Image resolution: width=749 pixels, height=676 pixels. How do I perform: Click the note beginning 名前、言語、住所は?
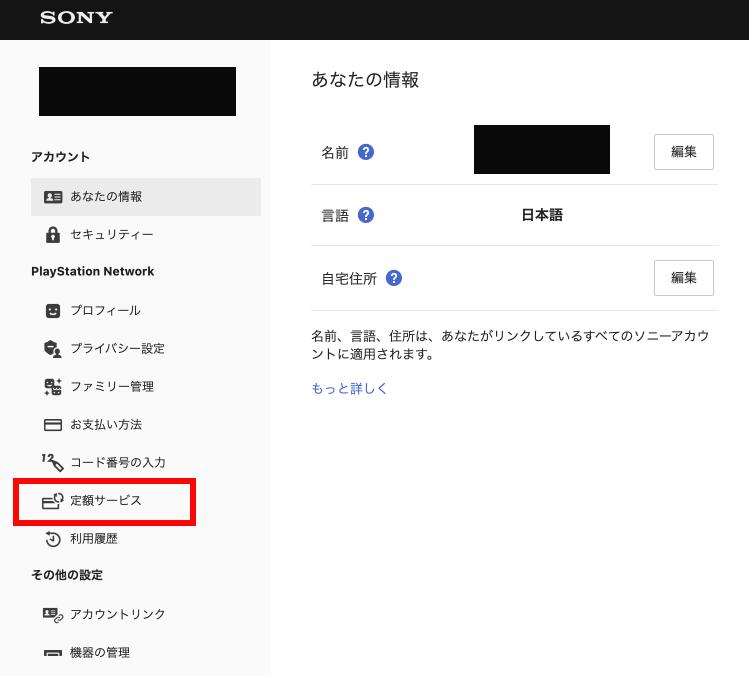point(510,345)
